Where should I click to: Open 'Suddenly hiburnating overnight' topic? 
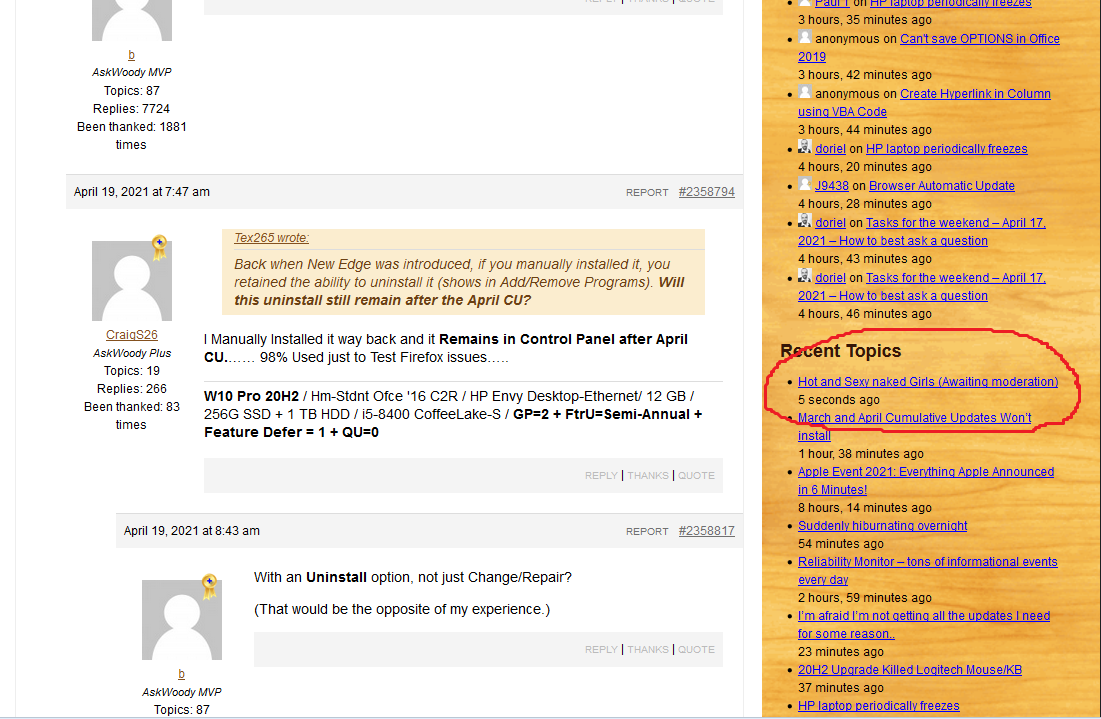[x=882, y=526]
